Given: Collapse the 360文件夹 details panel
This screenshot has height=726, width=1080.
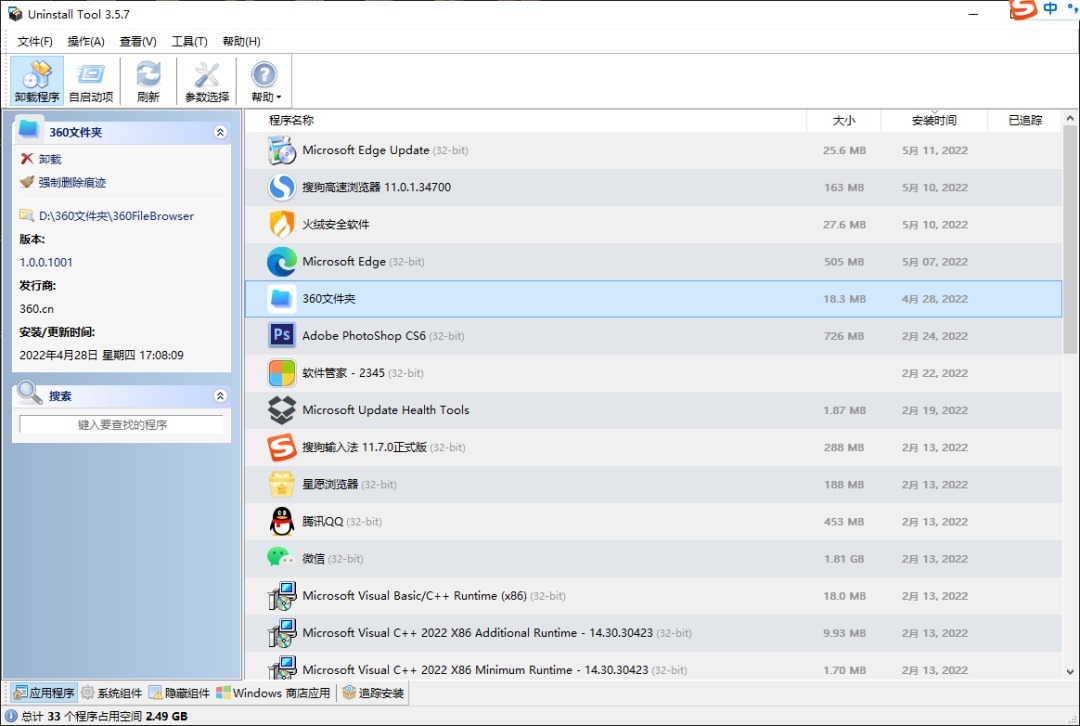Looking at the screenshot, I should 220,132.
